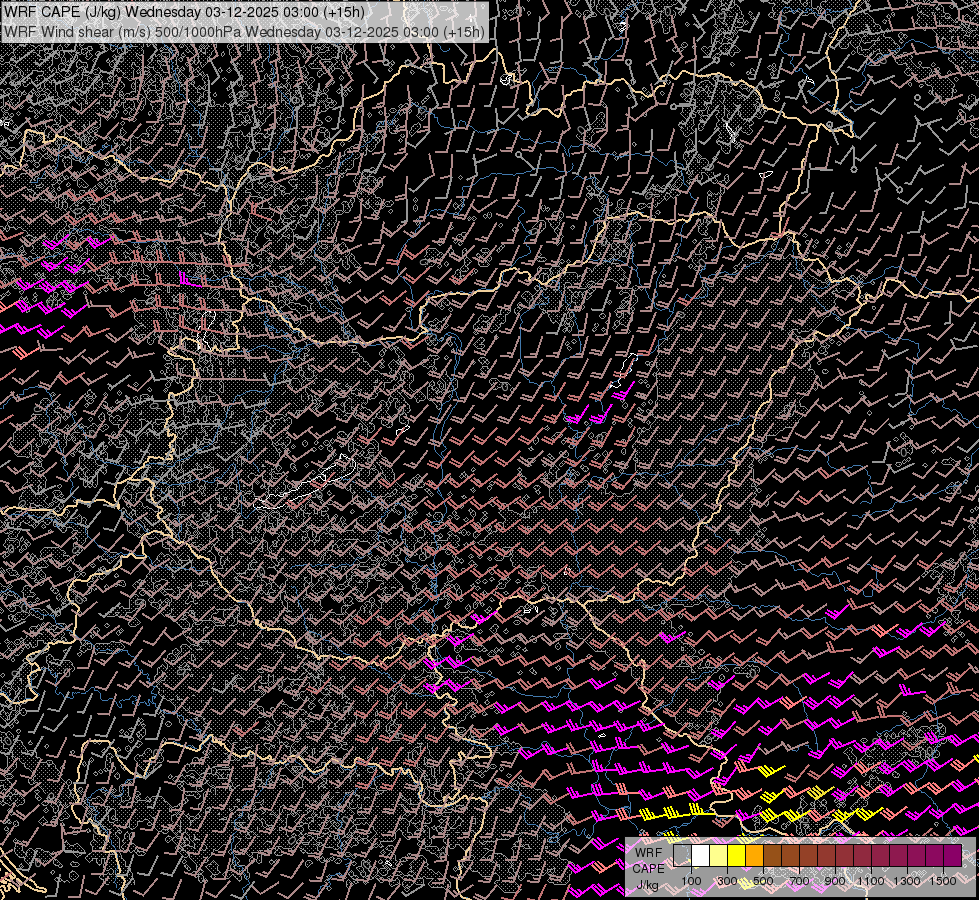This screenshot has height=900, width=979.
Task: Click the 300 legend scale label
Action: pos(727,881)
